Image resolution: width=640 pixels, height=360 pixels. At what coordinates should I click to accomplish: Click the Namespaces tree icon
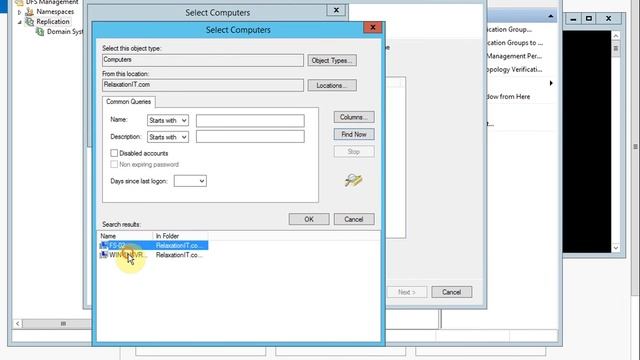pos(30,12)
